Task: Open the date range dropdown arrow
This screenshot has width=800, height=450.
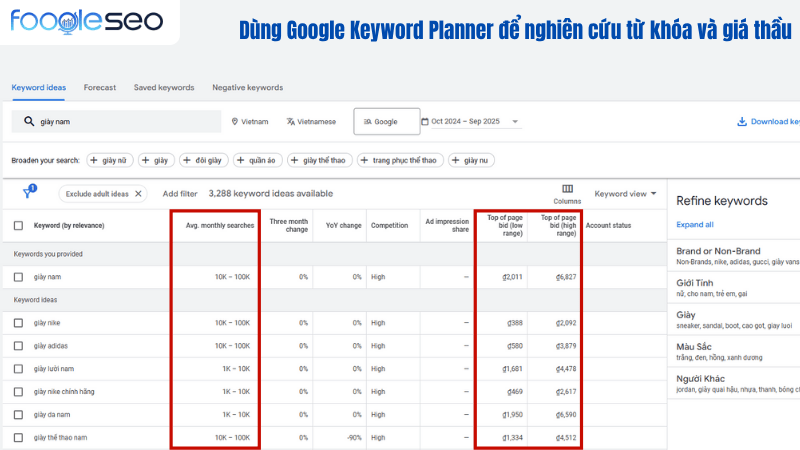Action: pyautogui.click(x=515, y=121)
